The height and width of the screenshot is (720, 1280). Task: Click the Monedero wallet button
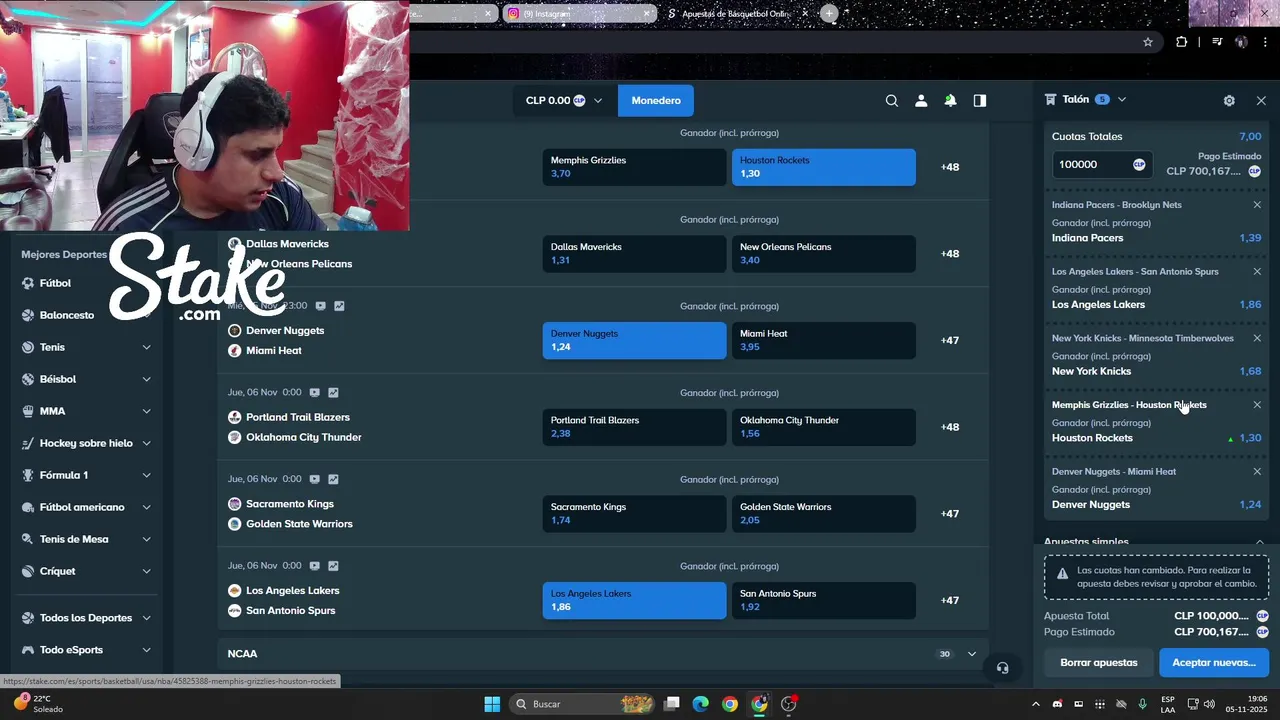(x=656, y=100)
